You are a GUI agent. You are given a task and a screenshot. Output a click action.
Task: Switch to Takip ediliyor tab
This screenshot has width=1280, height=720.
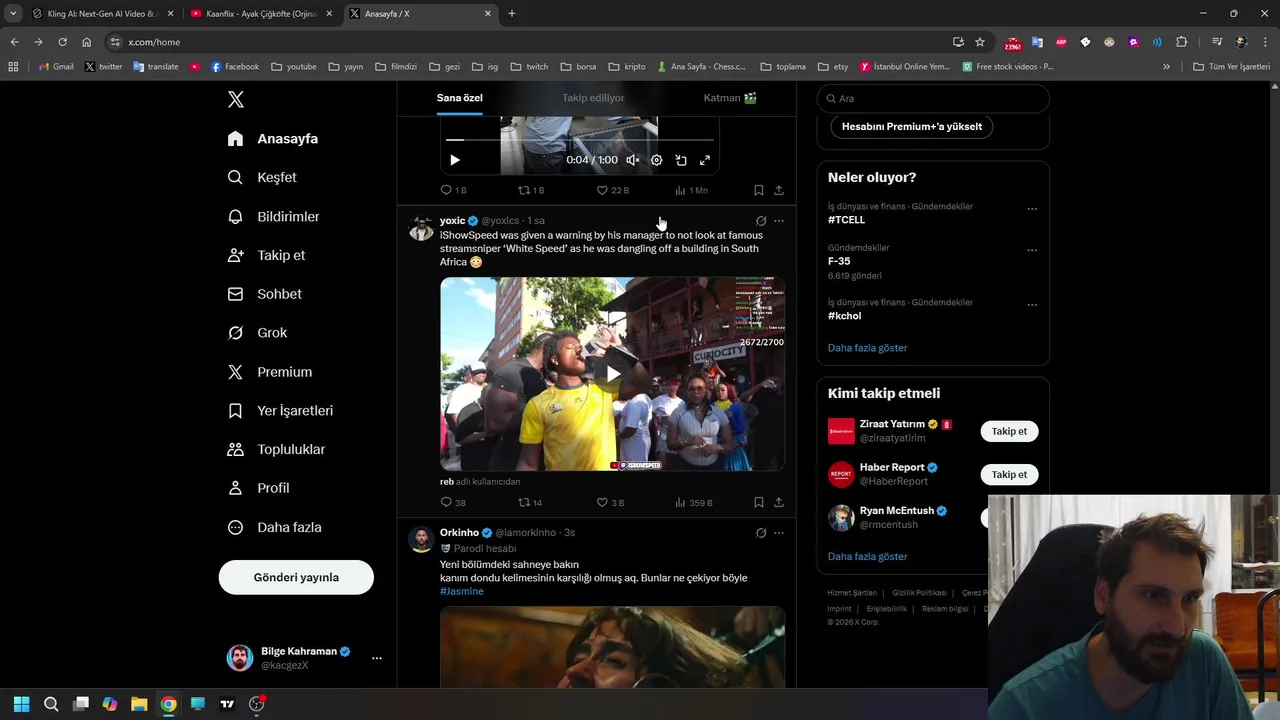[593, 98]
